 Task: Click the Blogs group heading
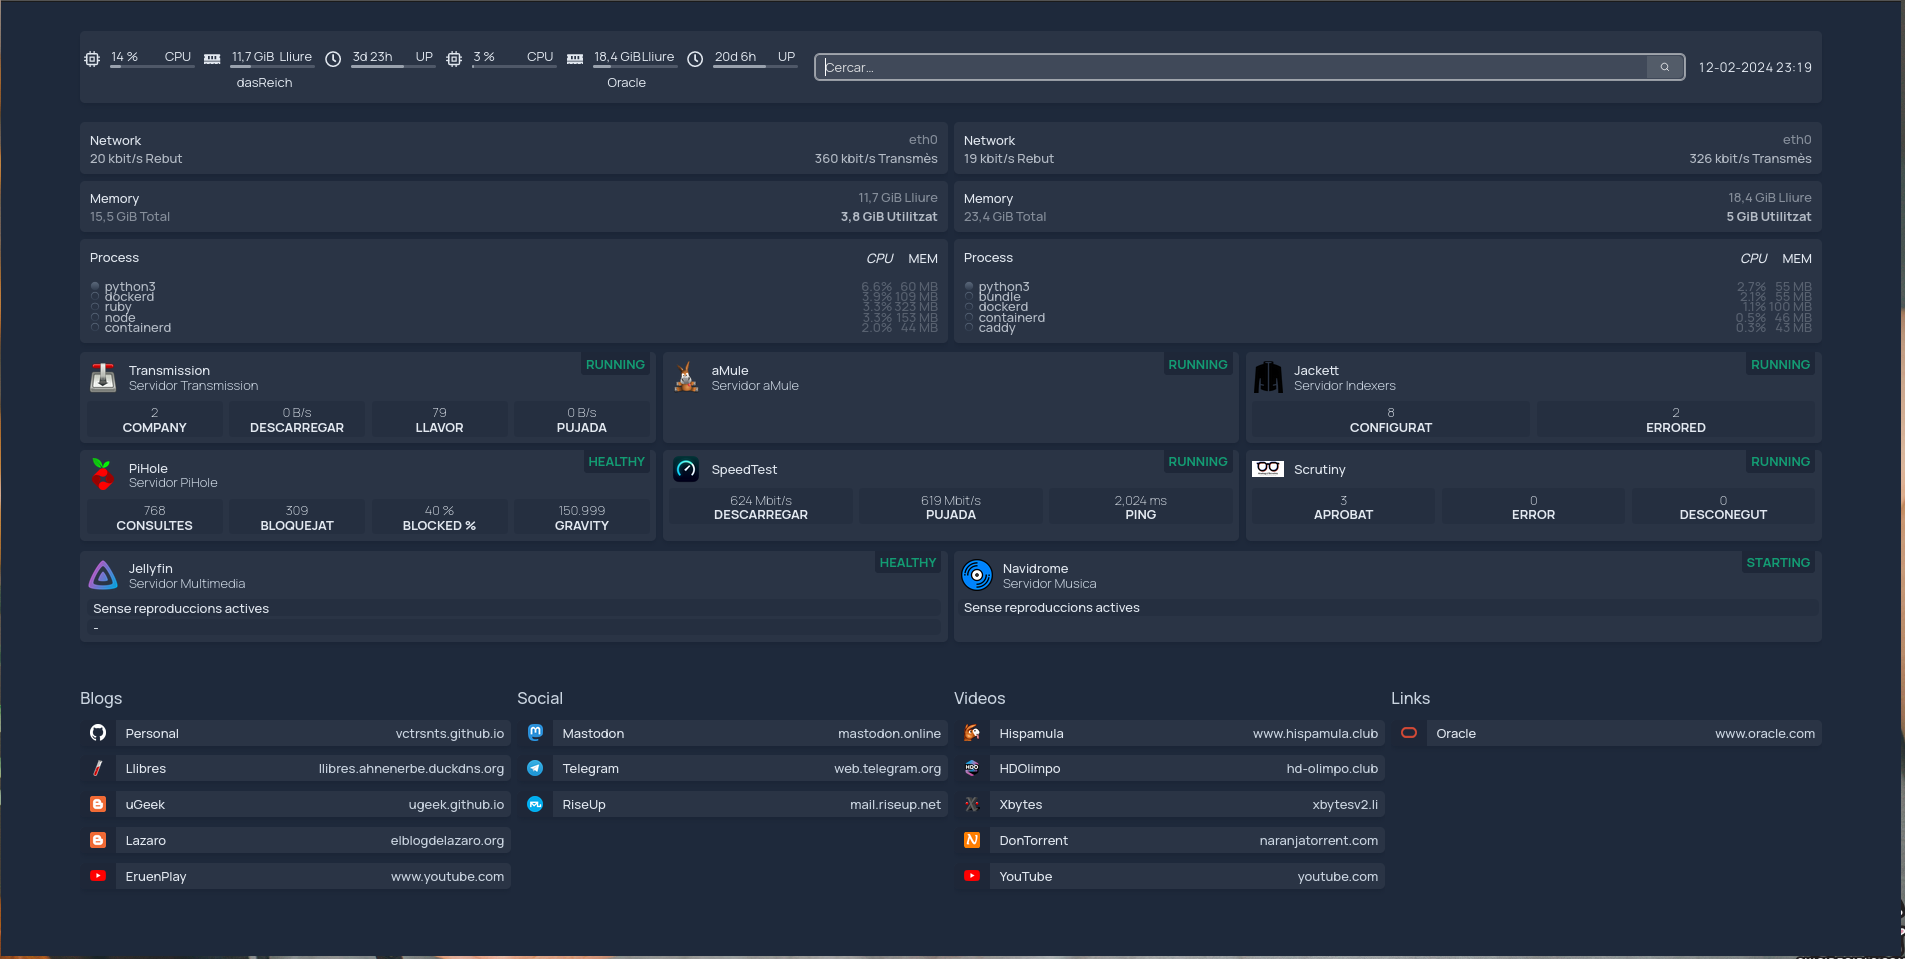coord(101,698)
